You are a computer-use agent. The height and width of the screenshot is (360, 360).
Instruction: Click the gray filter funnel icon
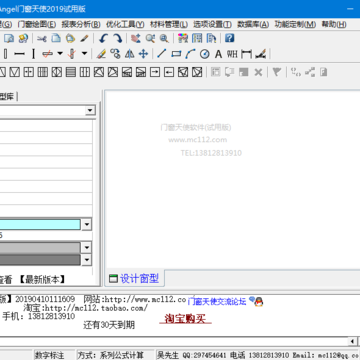tap(277, 72)
